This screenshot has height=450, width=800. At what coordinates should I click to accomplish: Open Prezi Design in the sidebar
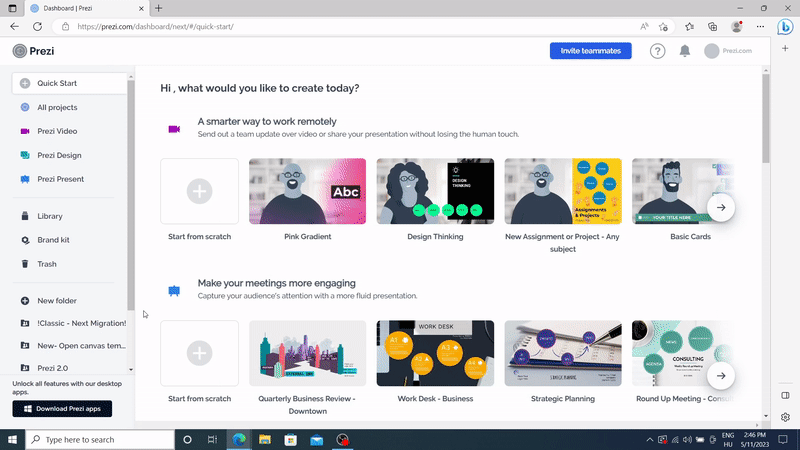click(59, 155)
